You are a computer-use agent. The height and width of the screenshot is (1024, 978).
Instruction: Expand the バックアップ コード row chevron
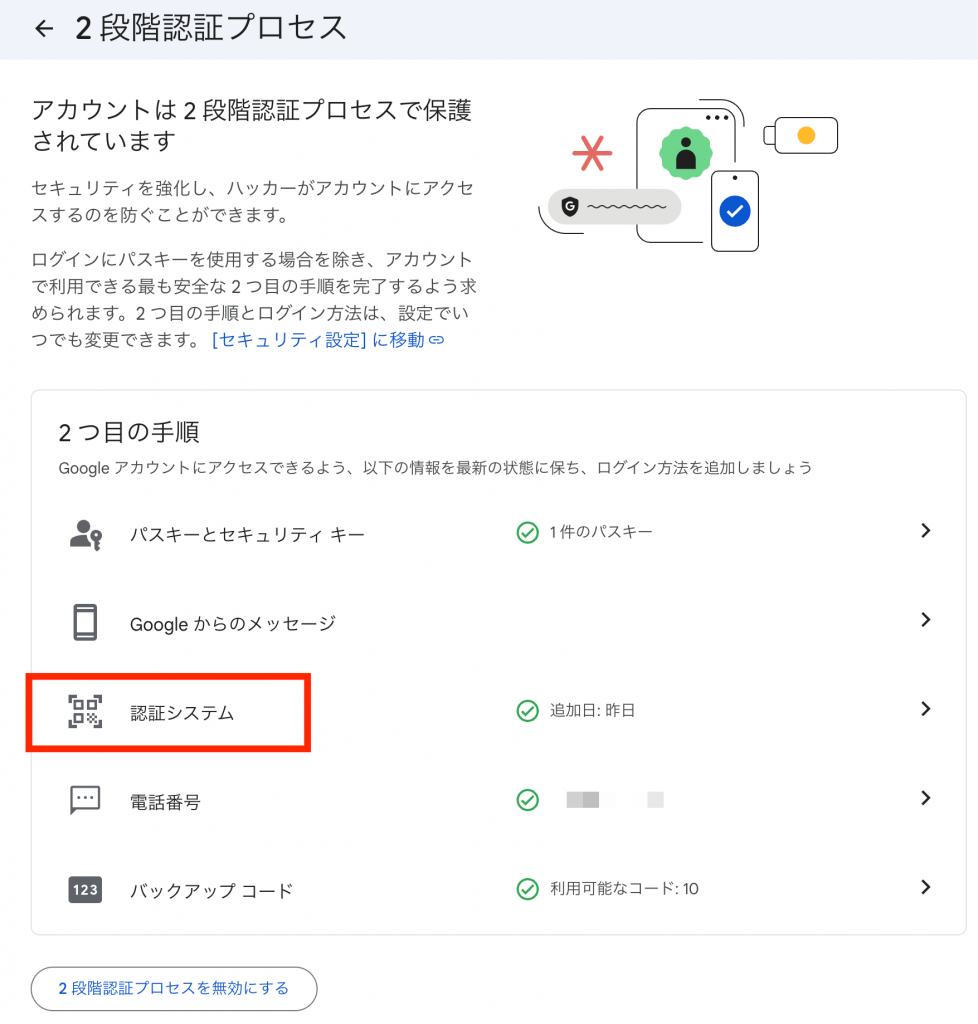(x=925, y=887)
